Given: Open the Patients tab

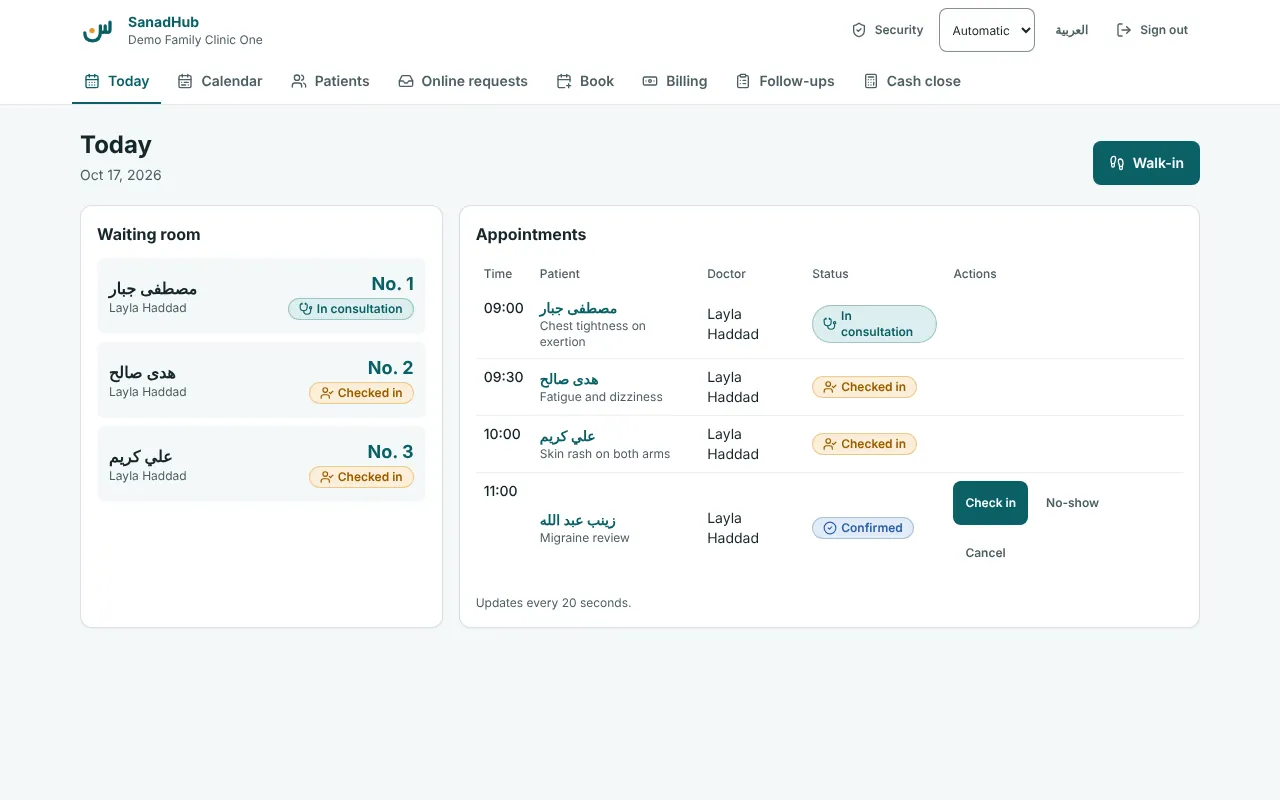Looking at the screenshot, I should 330,81.
